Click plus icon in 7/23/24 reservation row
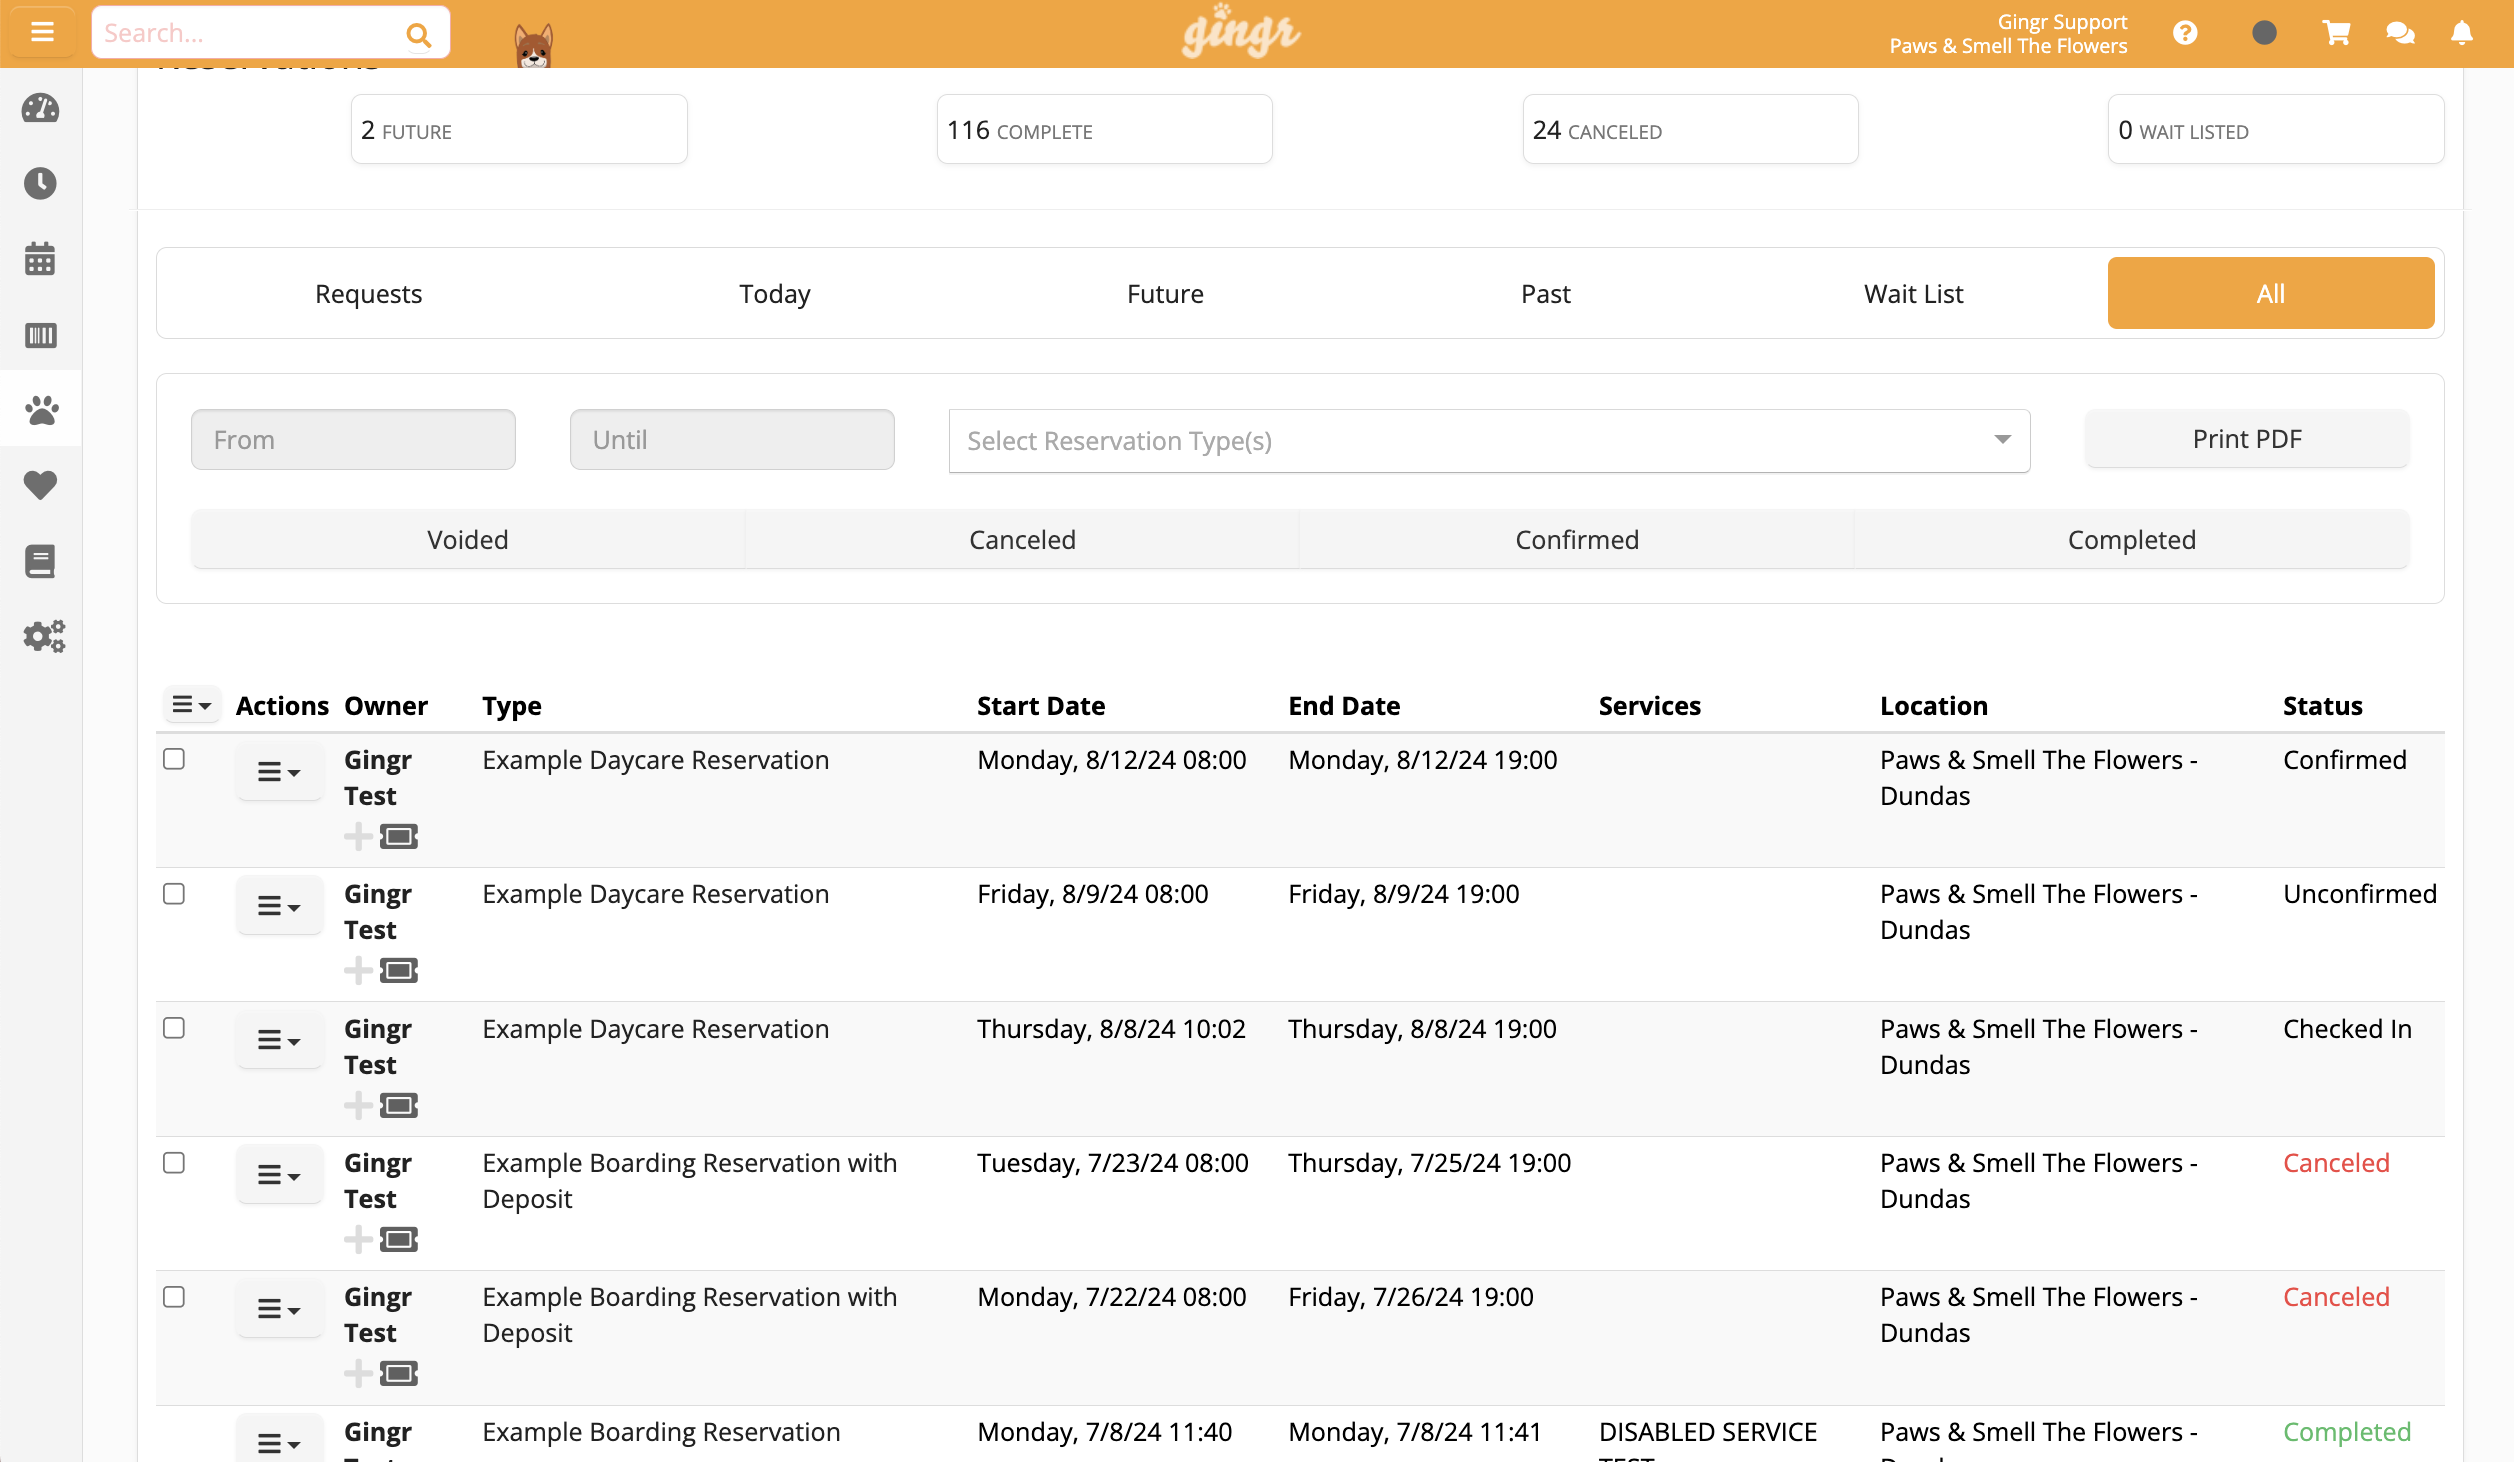 click(358, 1239)
